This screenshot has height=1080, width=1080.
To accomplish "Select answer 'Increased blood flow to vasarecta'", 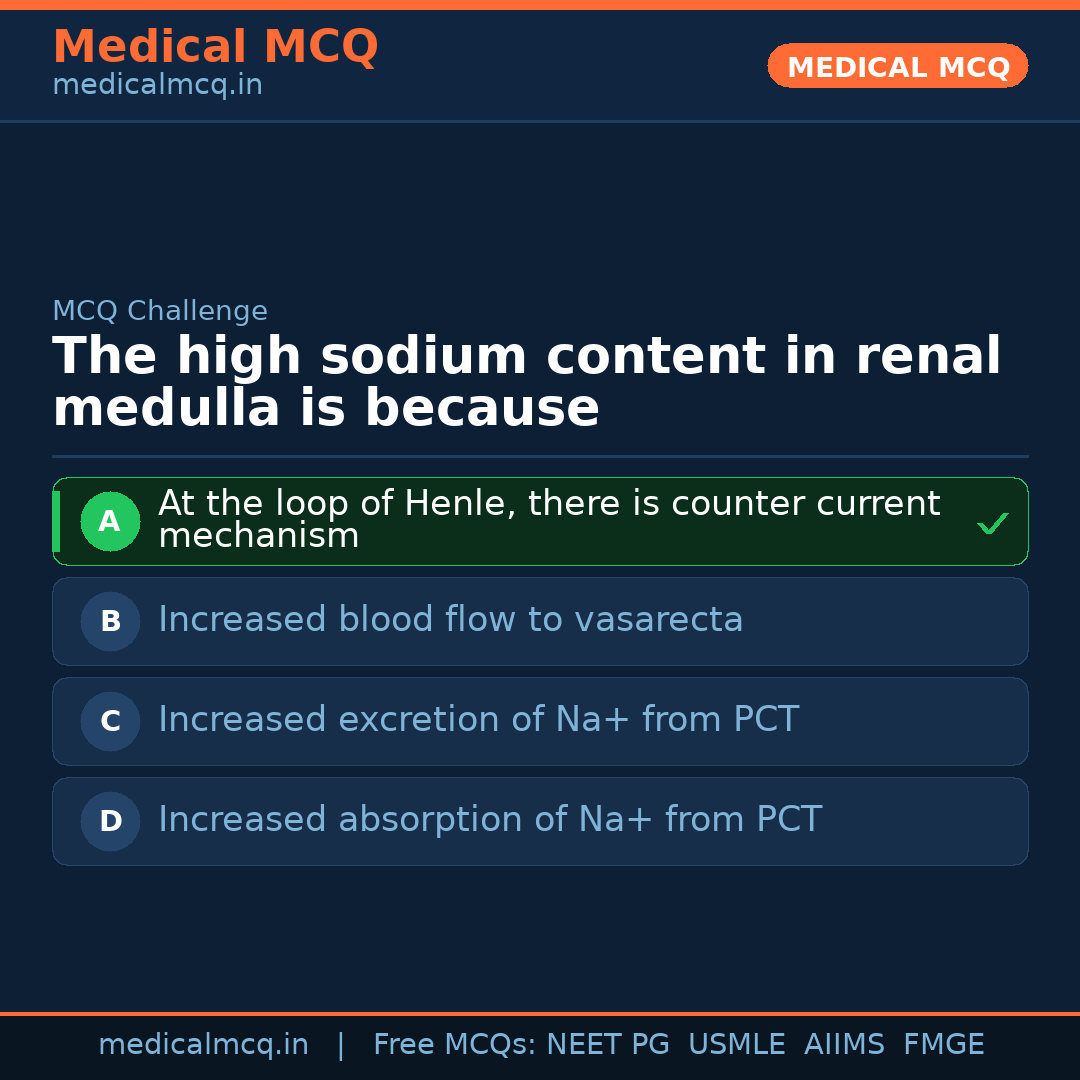I will click(450, 620).
